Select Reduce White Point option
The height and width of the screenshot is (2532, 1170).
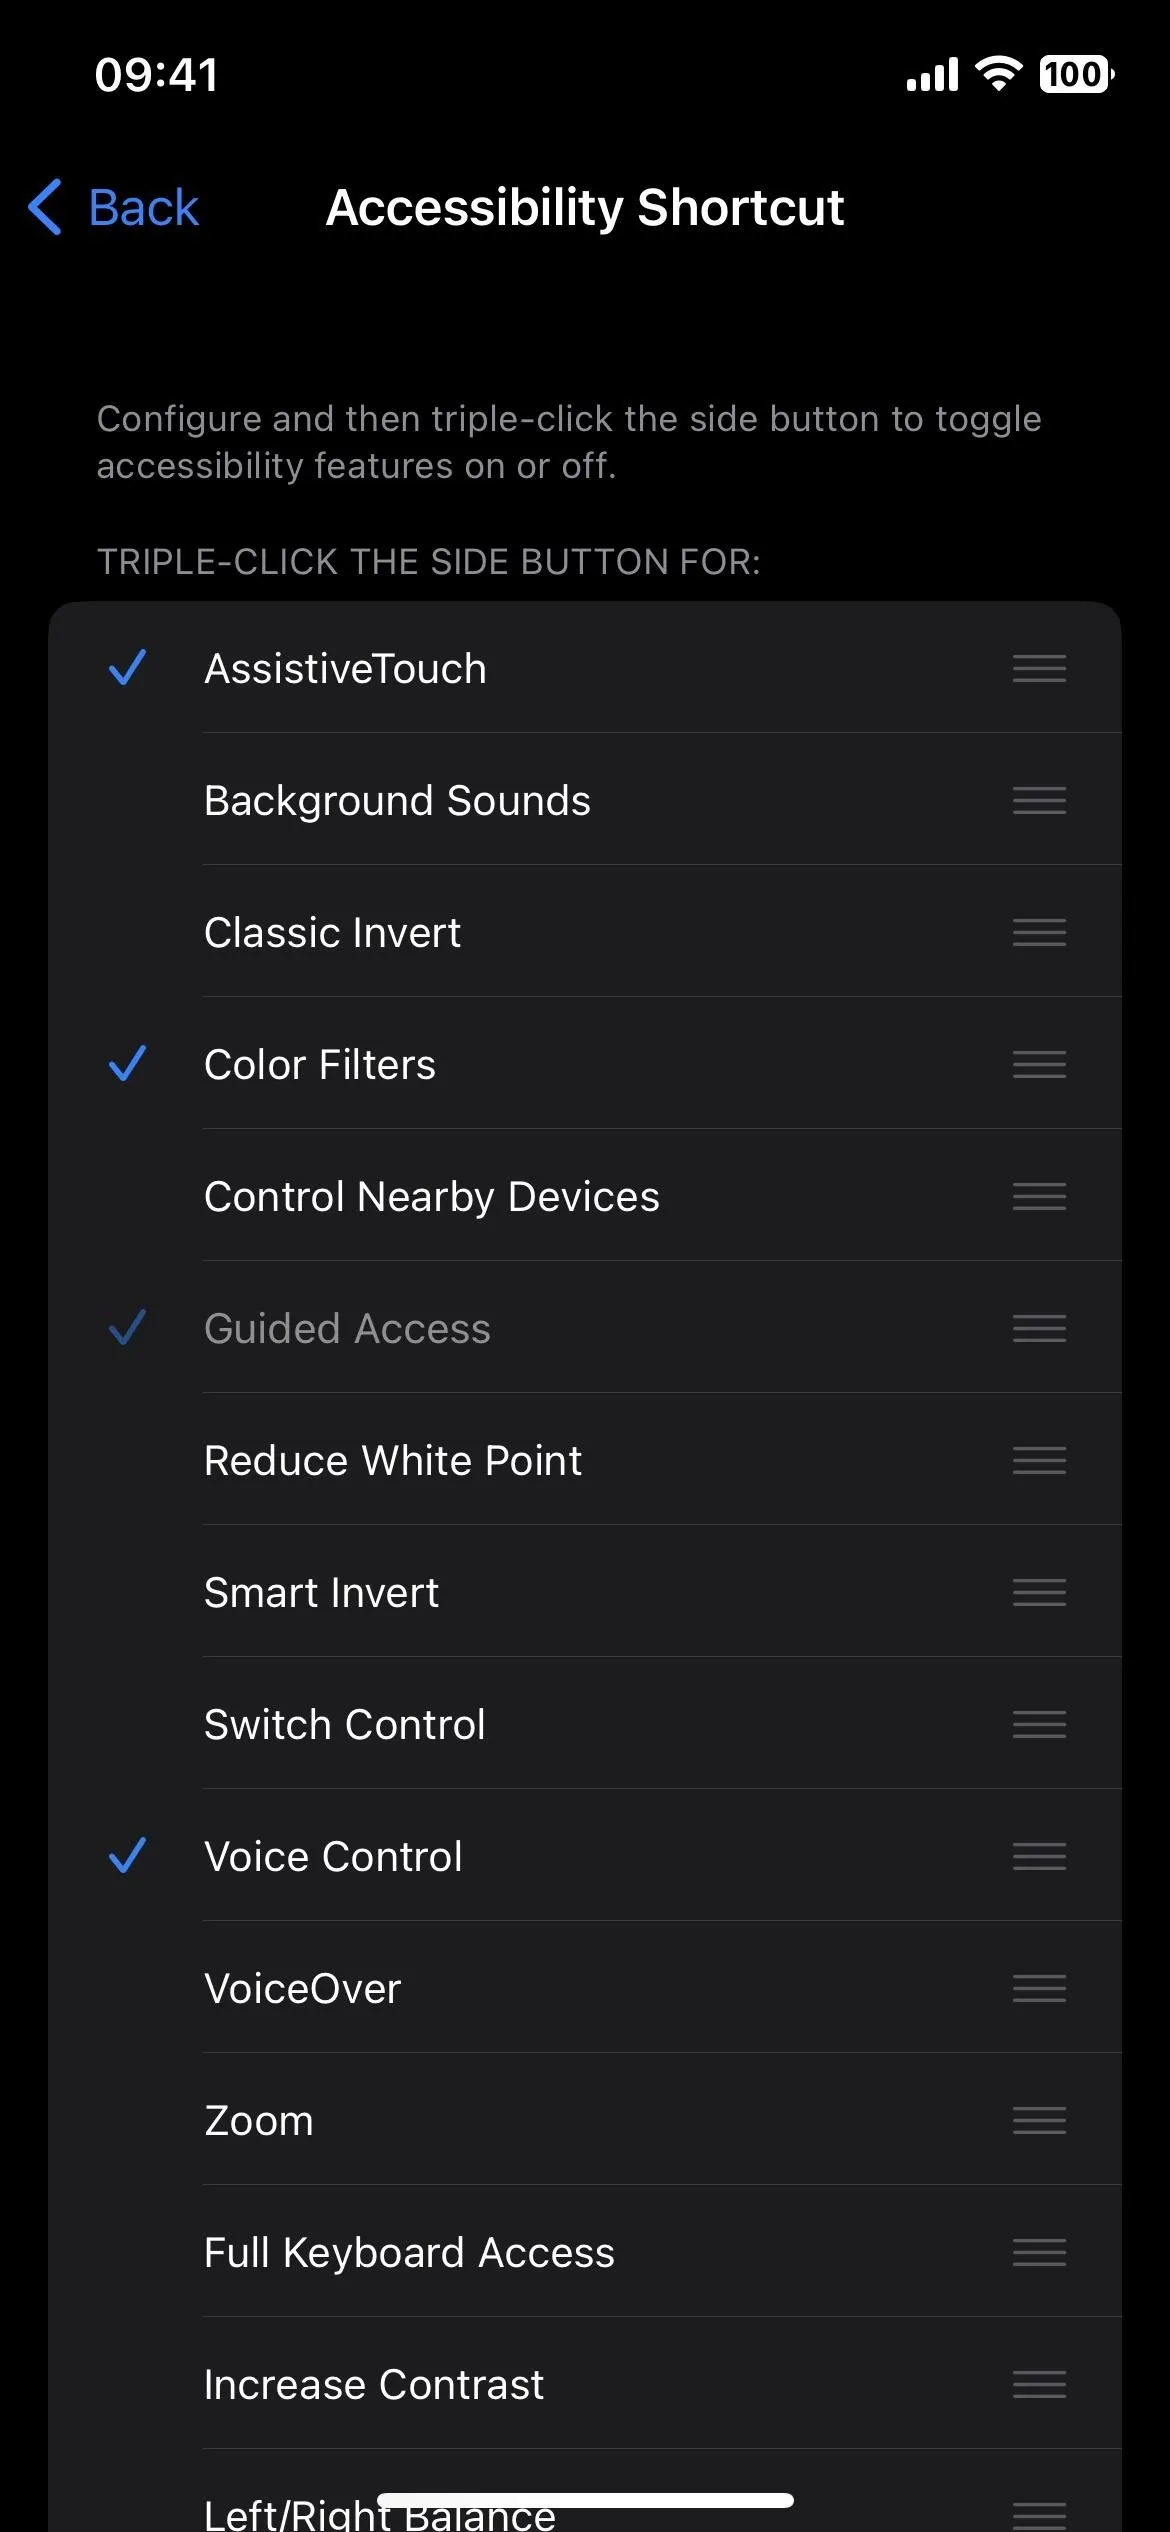click(x=585, y=1460)
